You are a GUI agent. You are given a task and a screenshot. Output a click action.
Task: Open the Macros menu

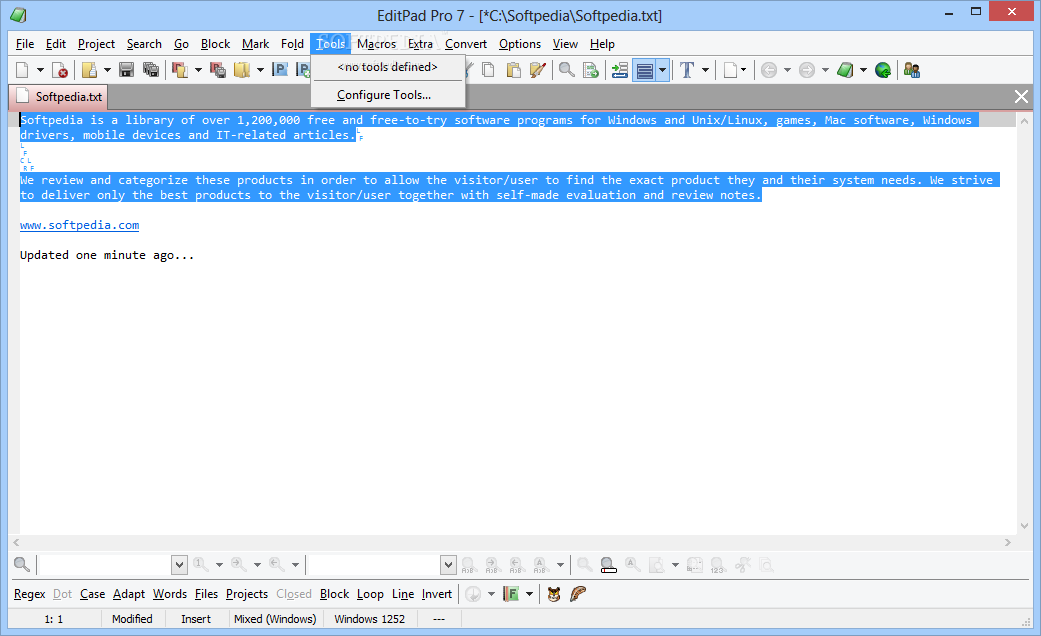[376, 44]
